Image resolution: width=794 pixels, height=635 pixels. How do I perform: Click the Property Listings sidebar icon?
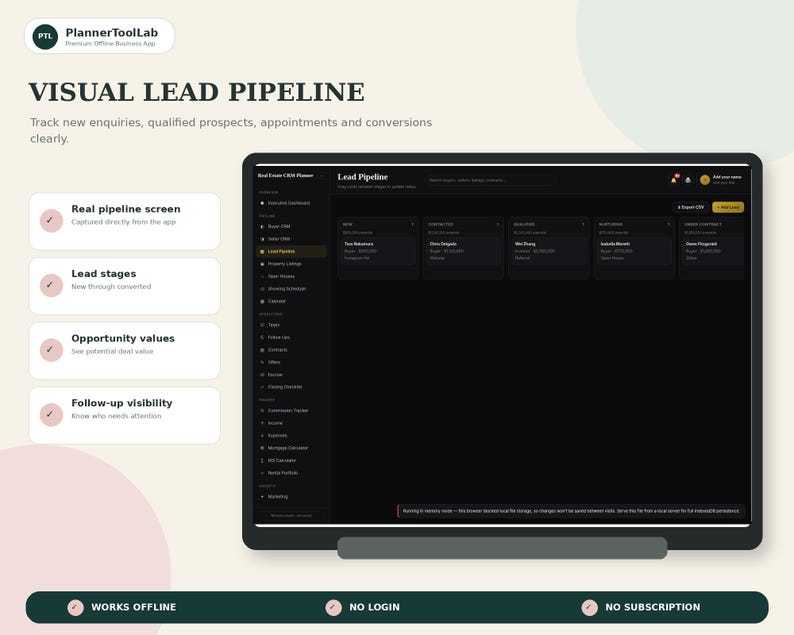(262, 264)
